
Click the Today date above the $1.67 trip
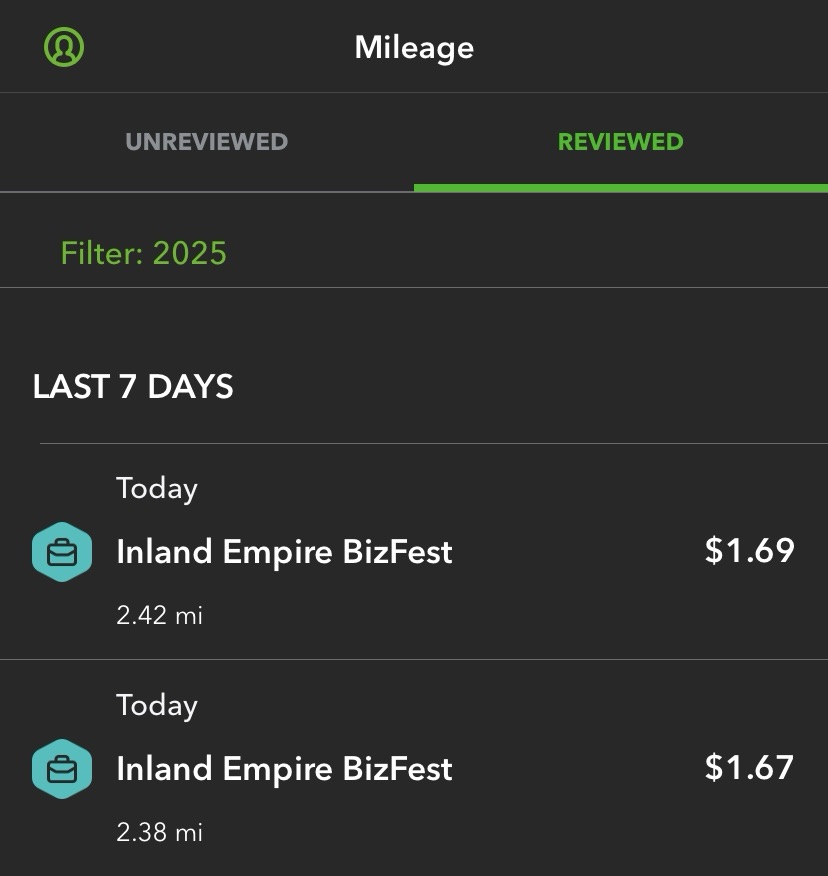pyautogui.click(x=157, y=706)
